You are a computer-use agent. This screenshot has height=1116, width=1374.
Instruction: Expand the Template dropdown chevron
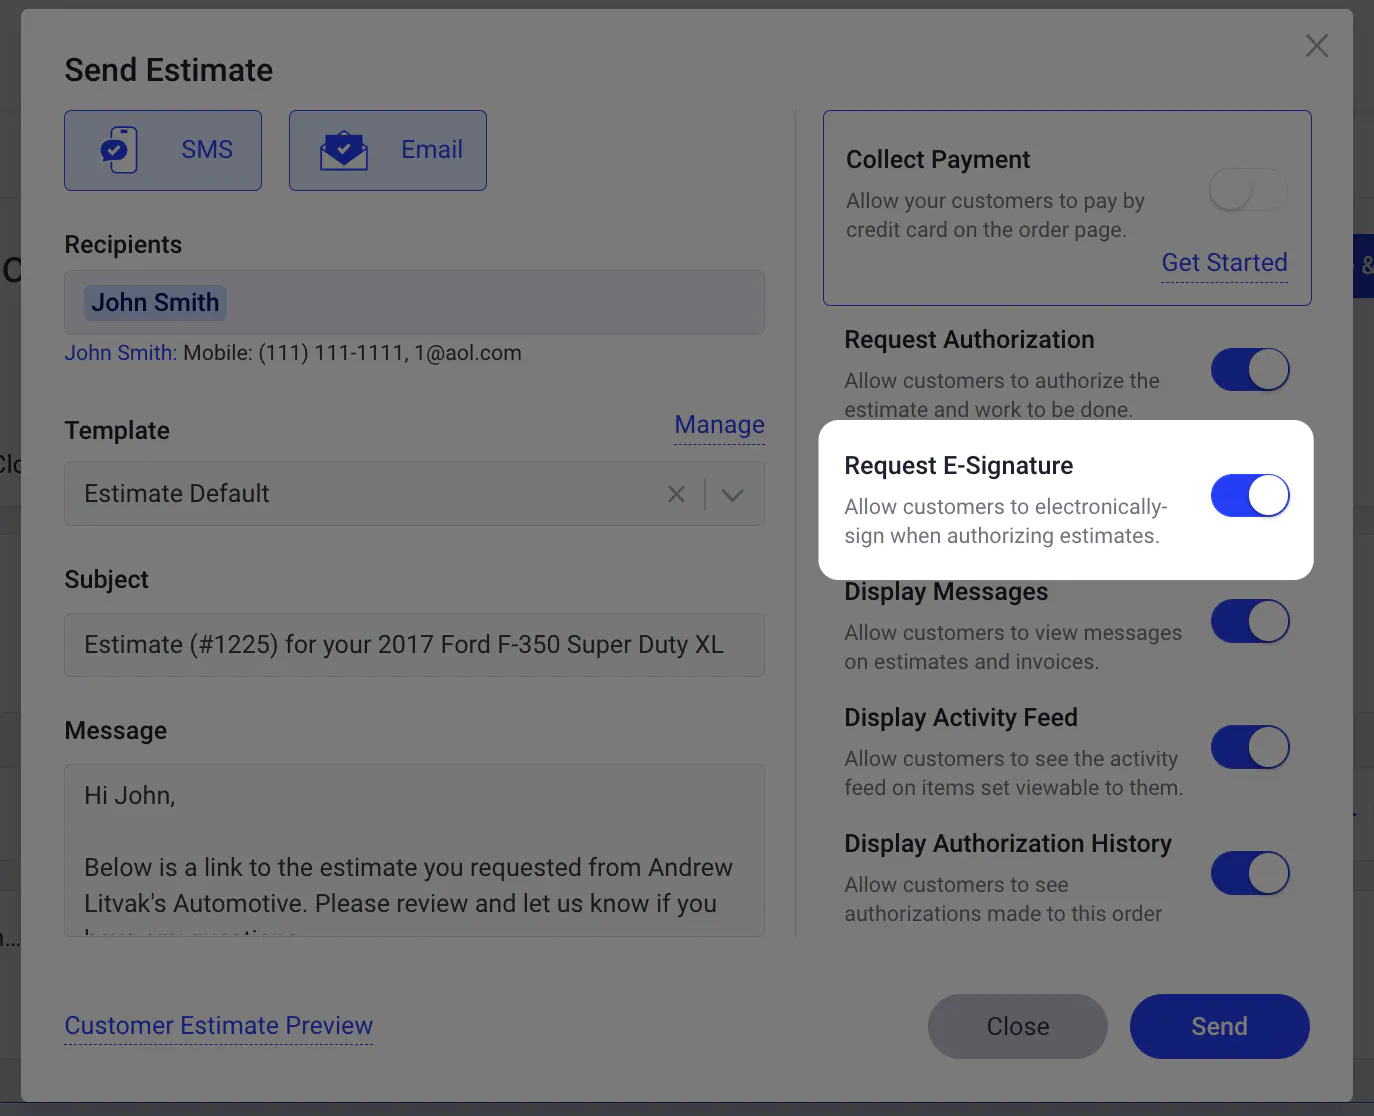point(733,494)
